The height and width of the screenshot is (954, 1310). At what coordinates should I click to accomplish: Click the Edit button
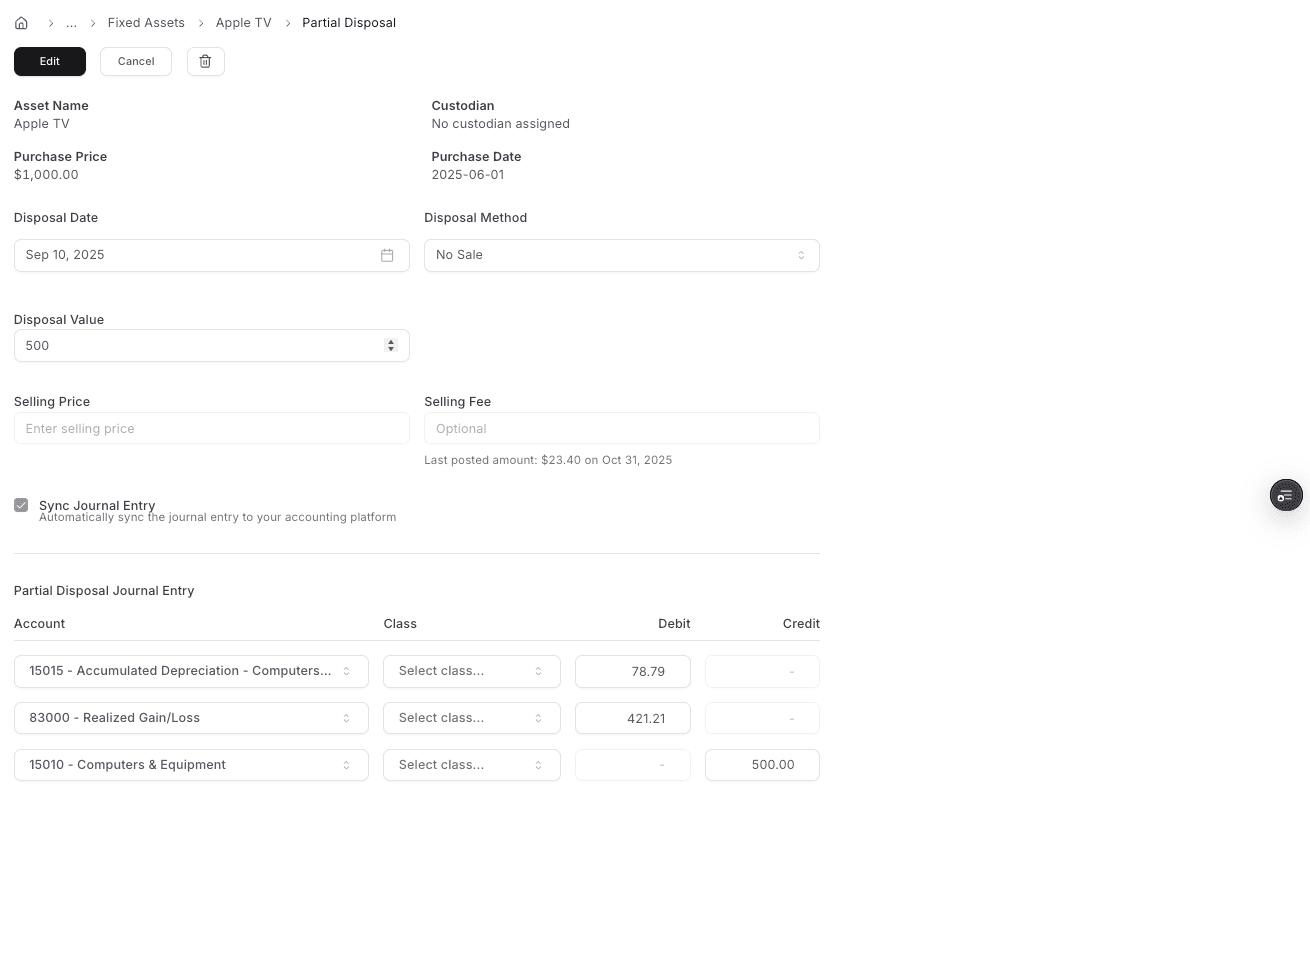[x=49, y=61]
